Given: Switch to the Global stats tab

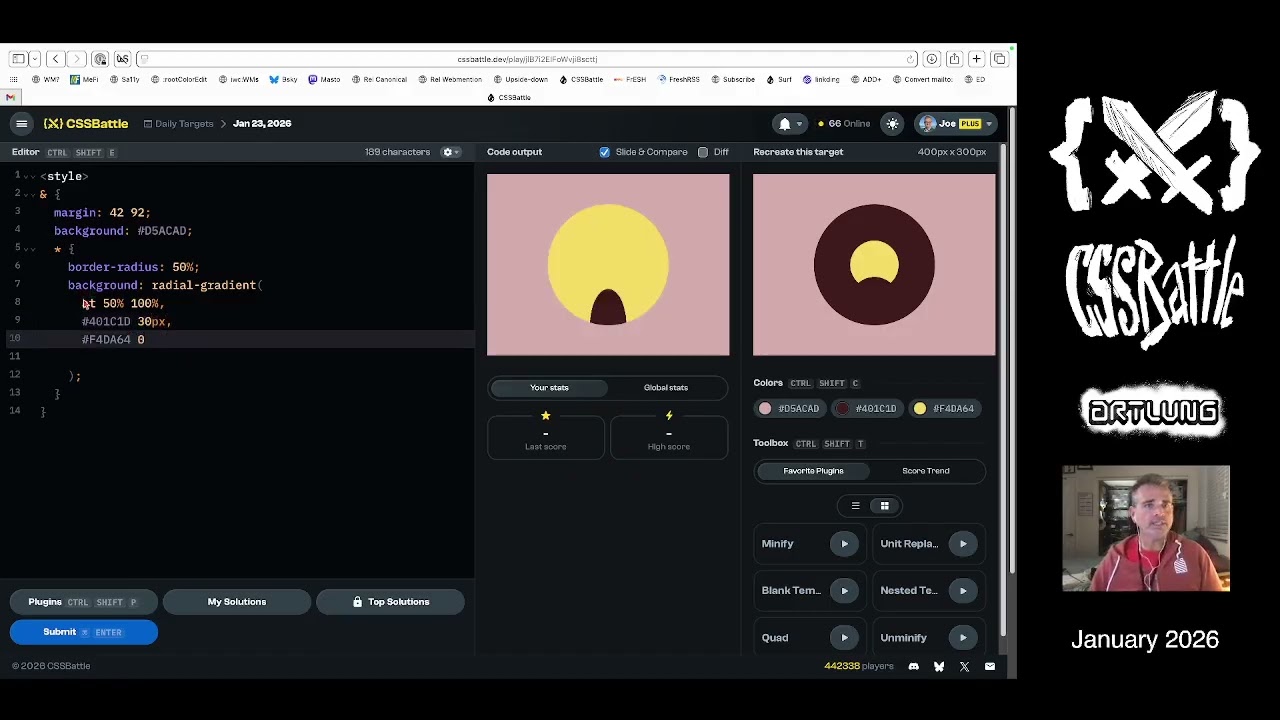Looking at the screenshot, I should [666, 388].
